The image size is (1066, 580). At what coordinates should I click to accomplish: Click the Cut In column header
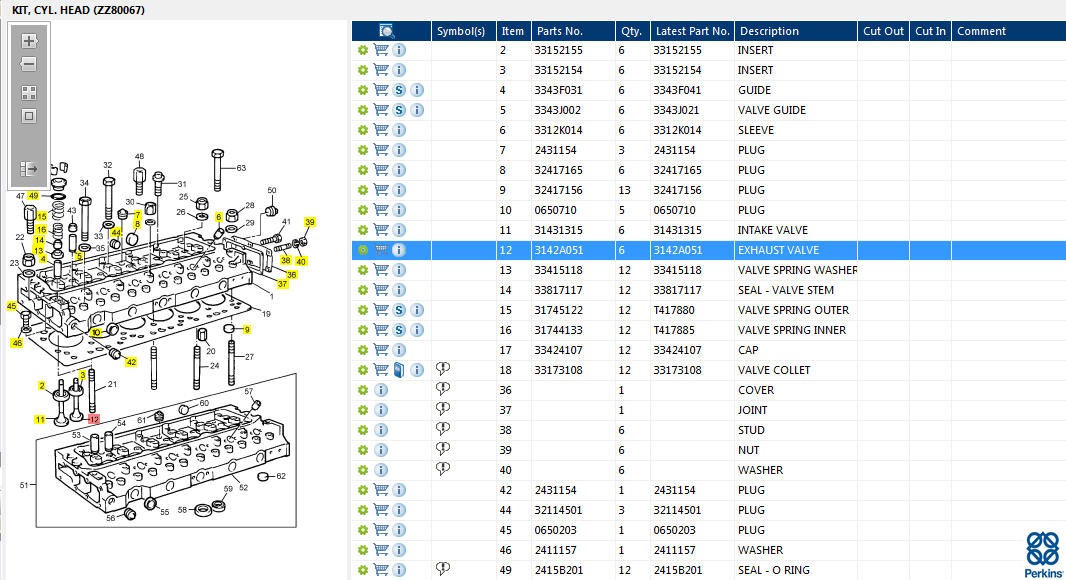930,31
